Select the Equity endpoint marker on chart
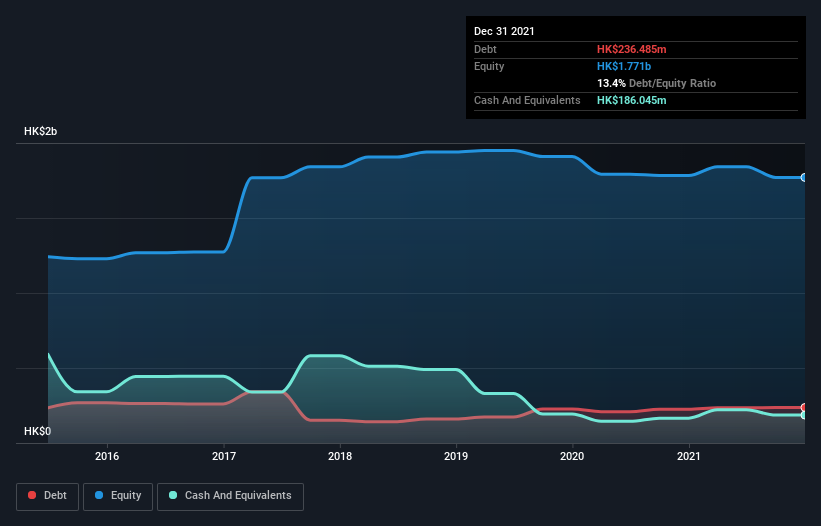 point(804,178)
